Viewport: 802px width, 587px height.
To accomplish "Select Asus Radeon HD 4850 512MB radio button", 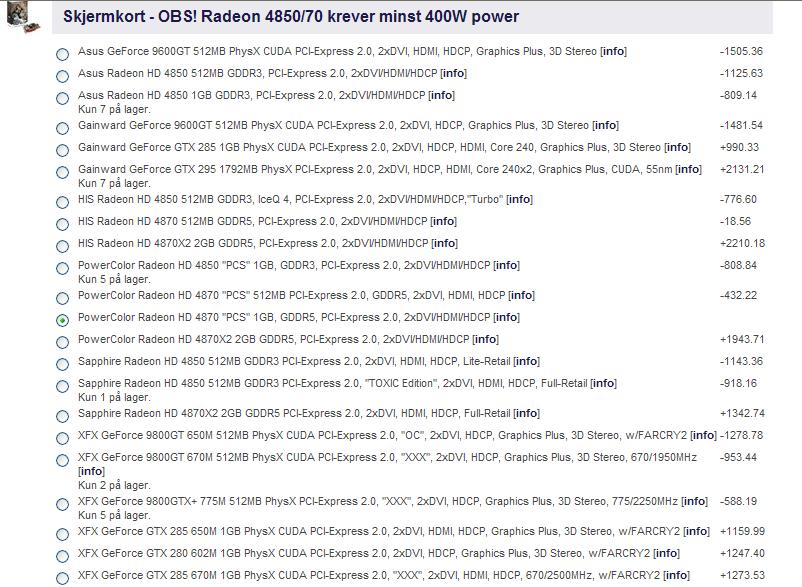I will click(62, 76).
